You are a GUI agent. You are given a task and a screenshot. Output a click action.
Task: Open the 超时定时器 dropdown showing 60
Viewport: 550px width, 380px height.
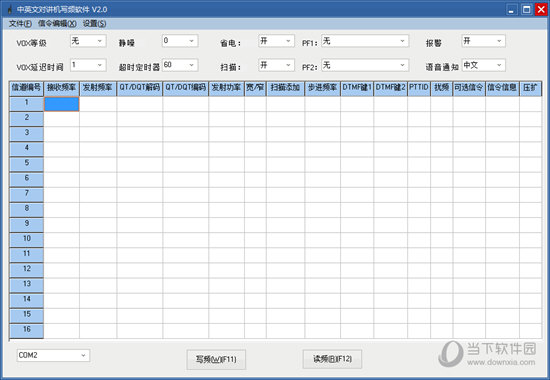click(180, 65)
